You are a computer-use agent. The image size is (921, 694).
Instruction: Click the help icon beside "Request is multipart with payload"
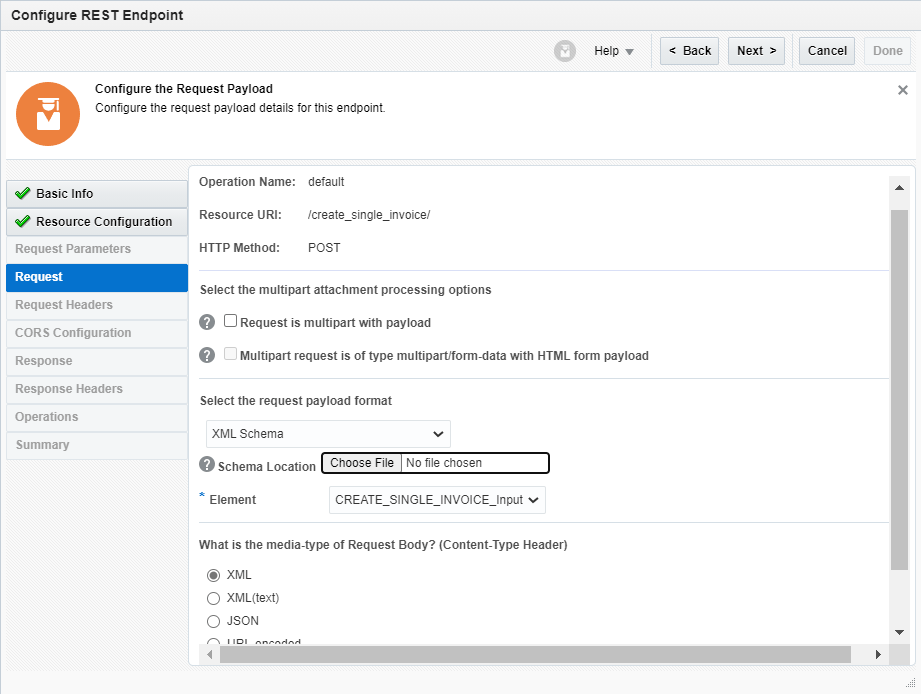205,321
